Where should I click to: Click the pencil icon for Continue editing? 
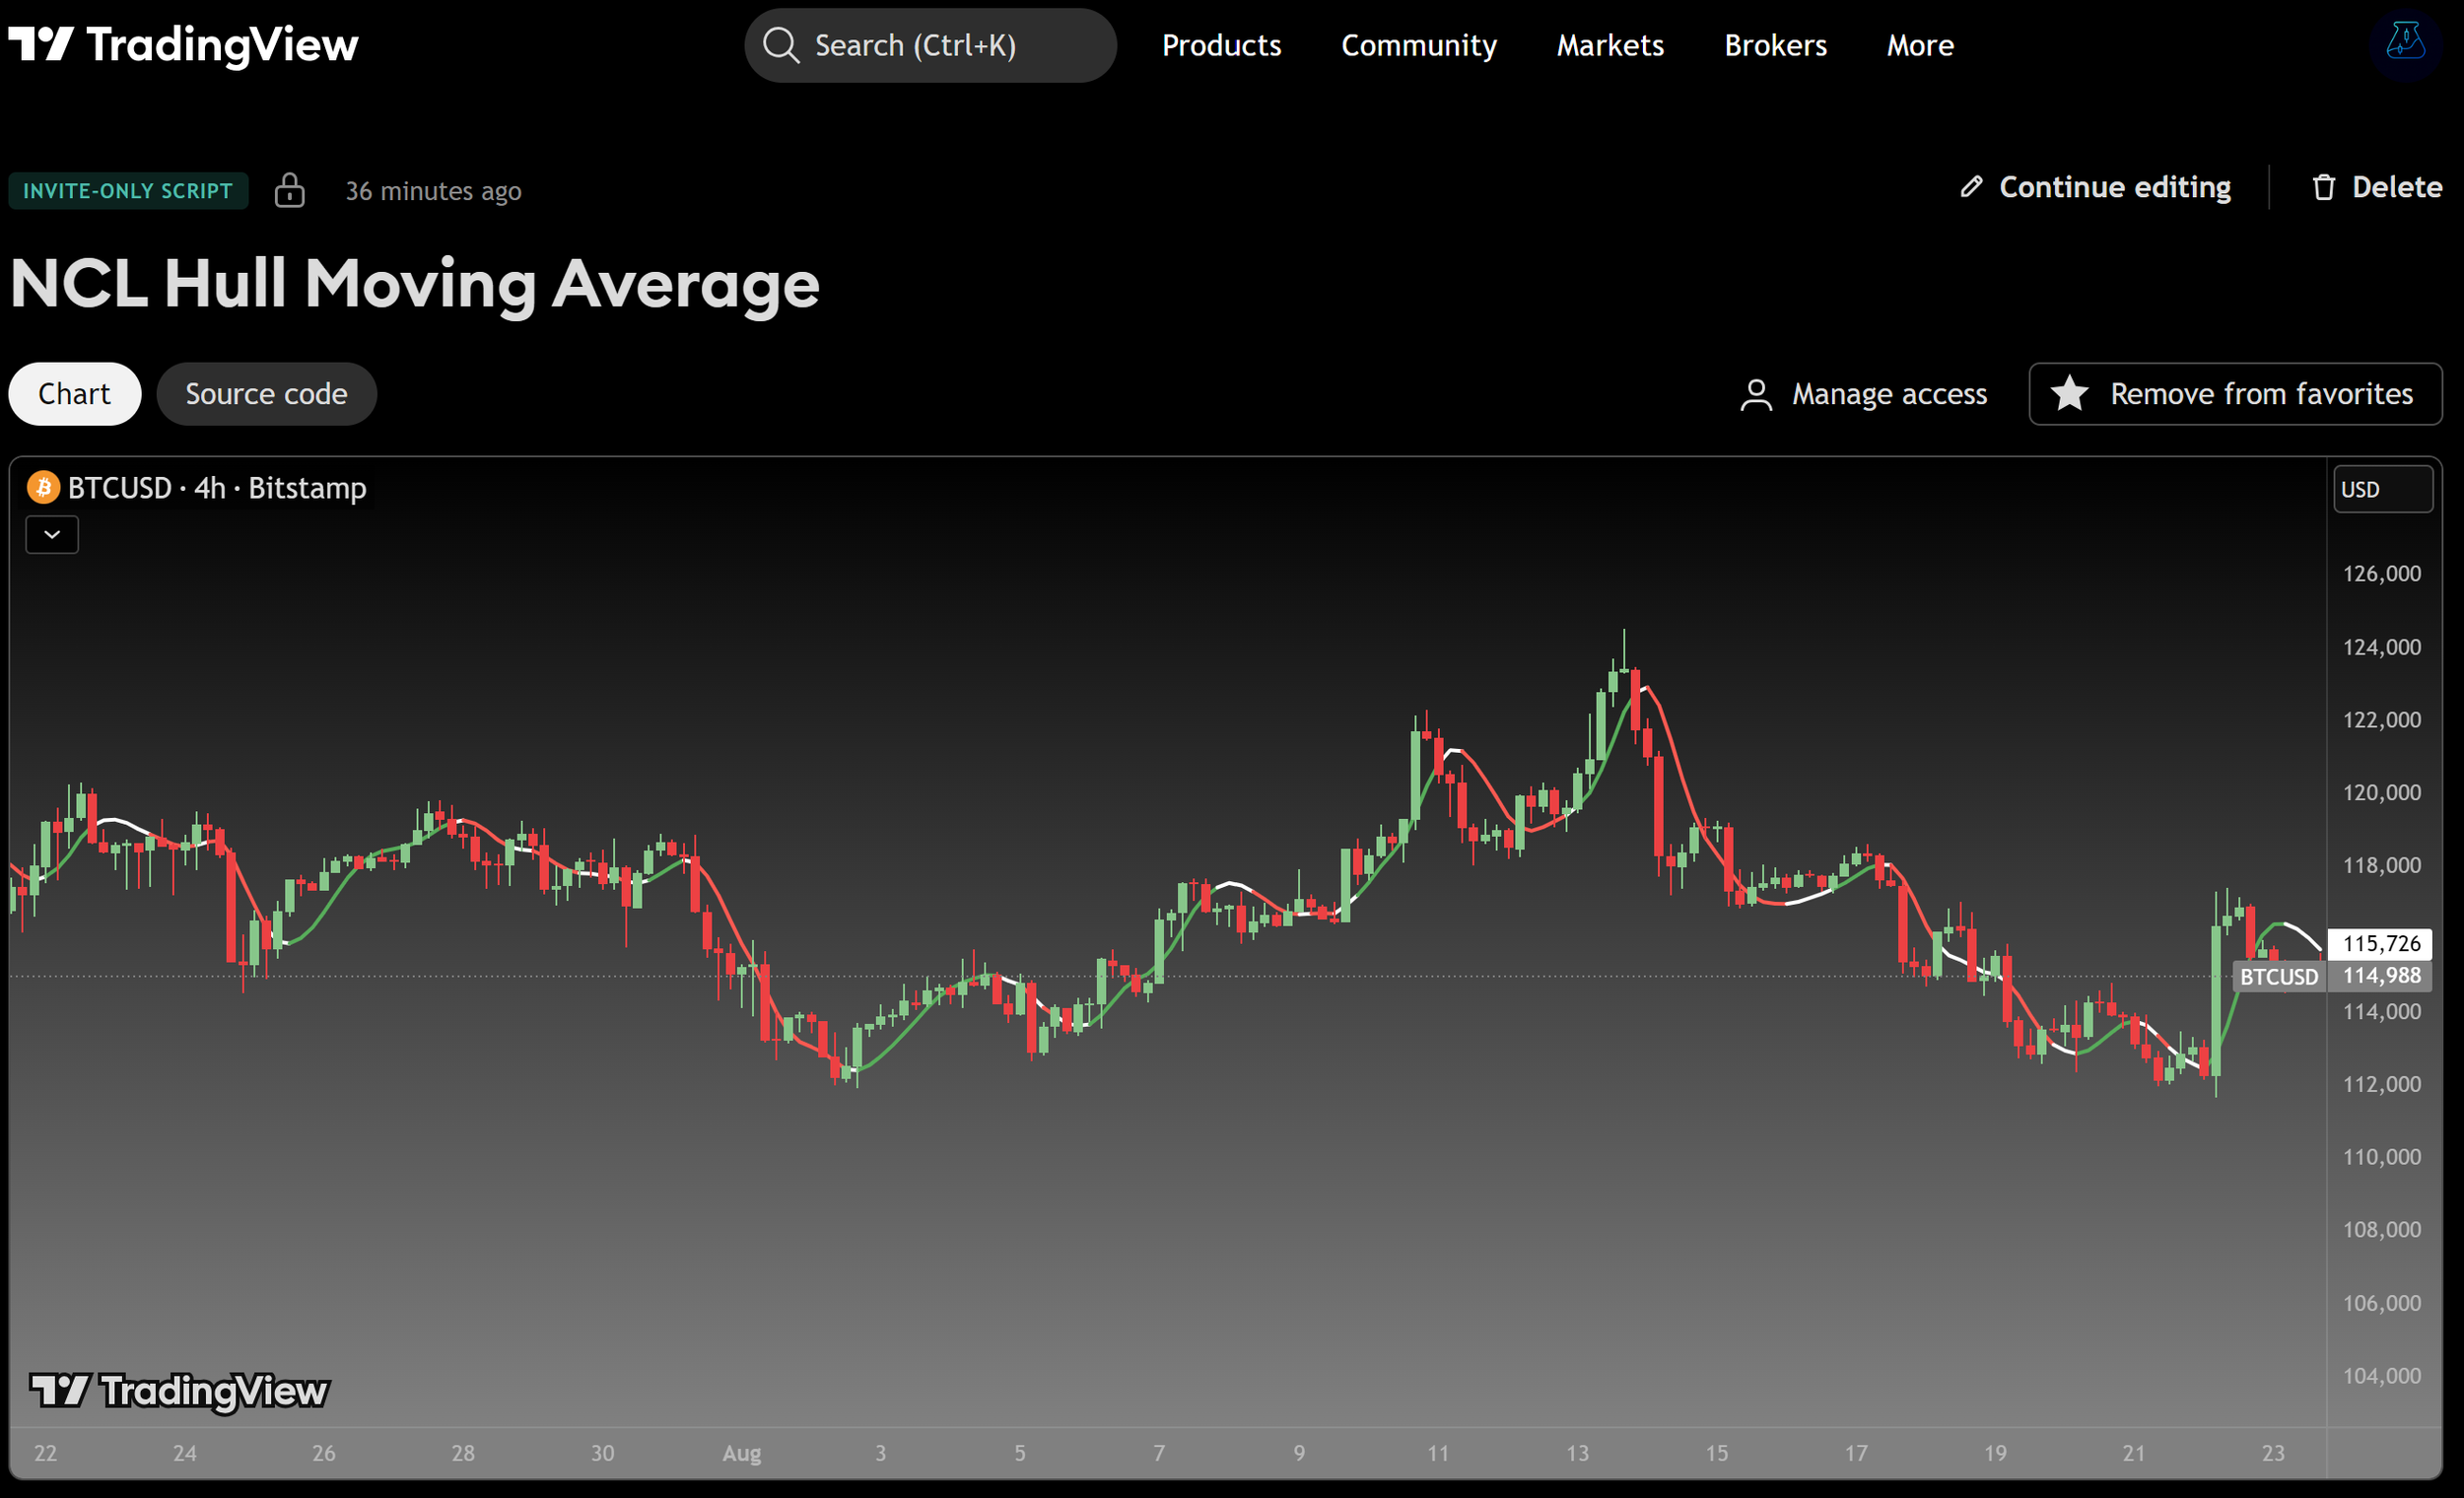click(x=1971, y=187)
